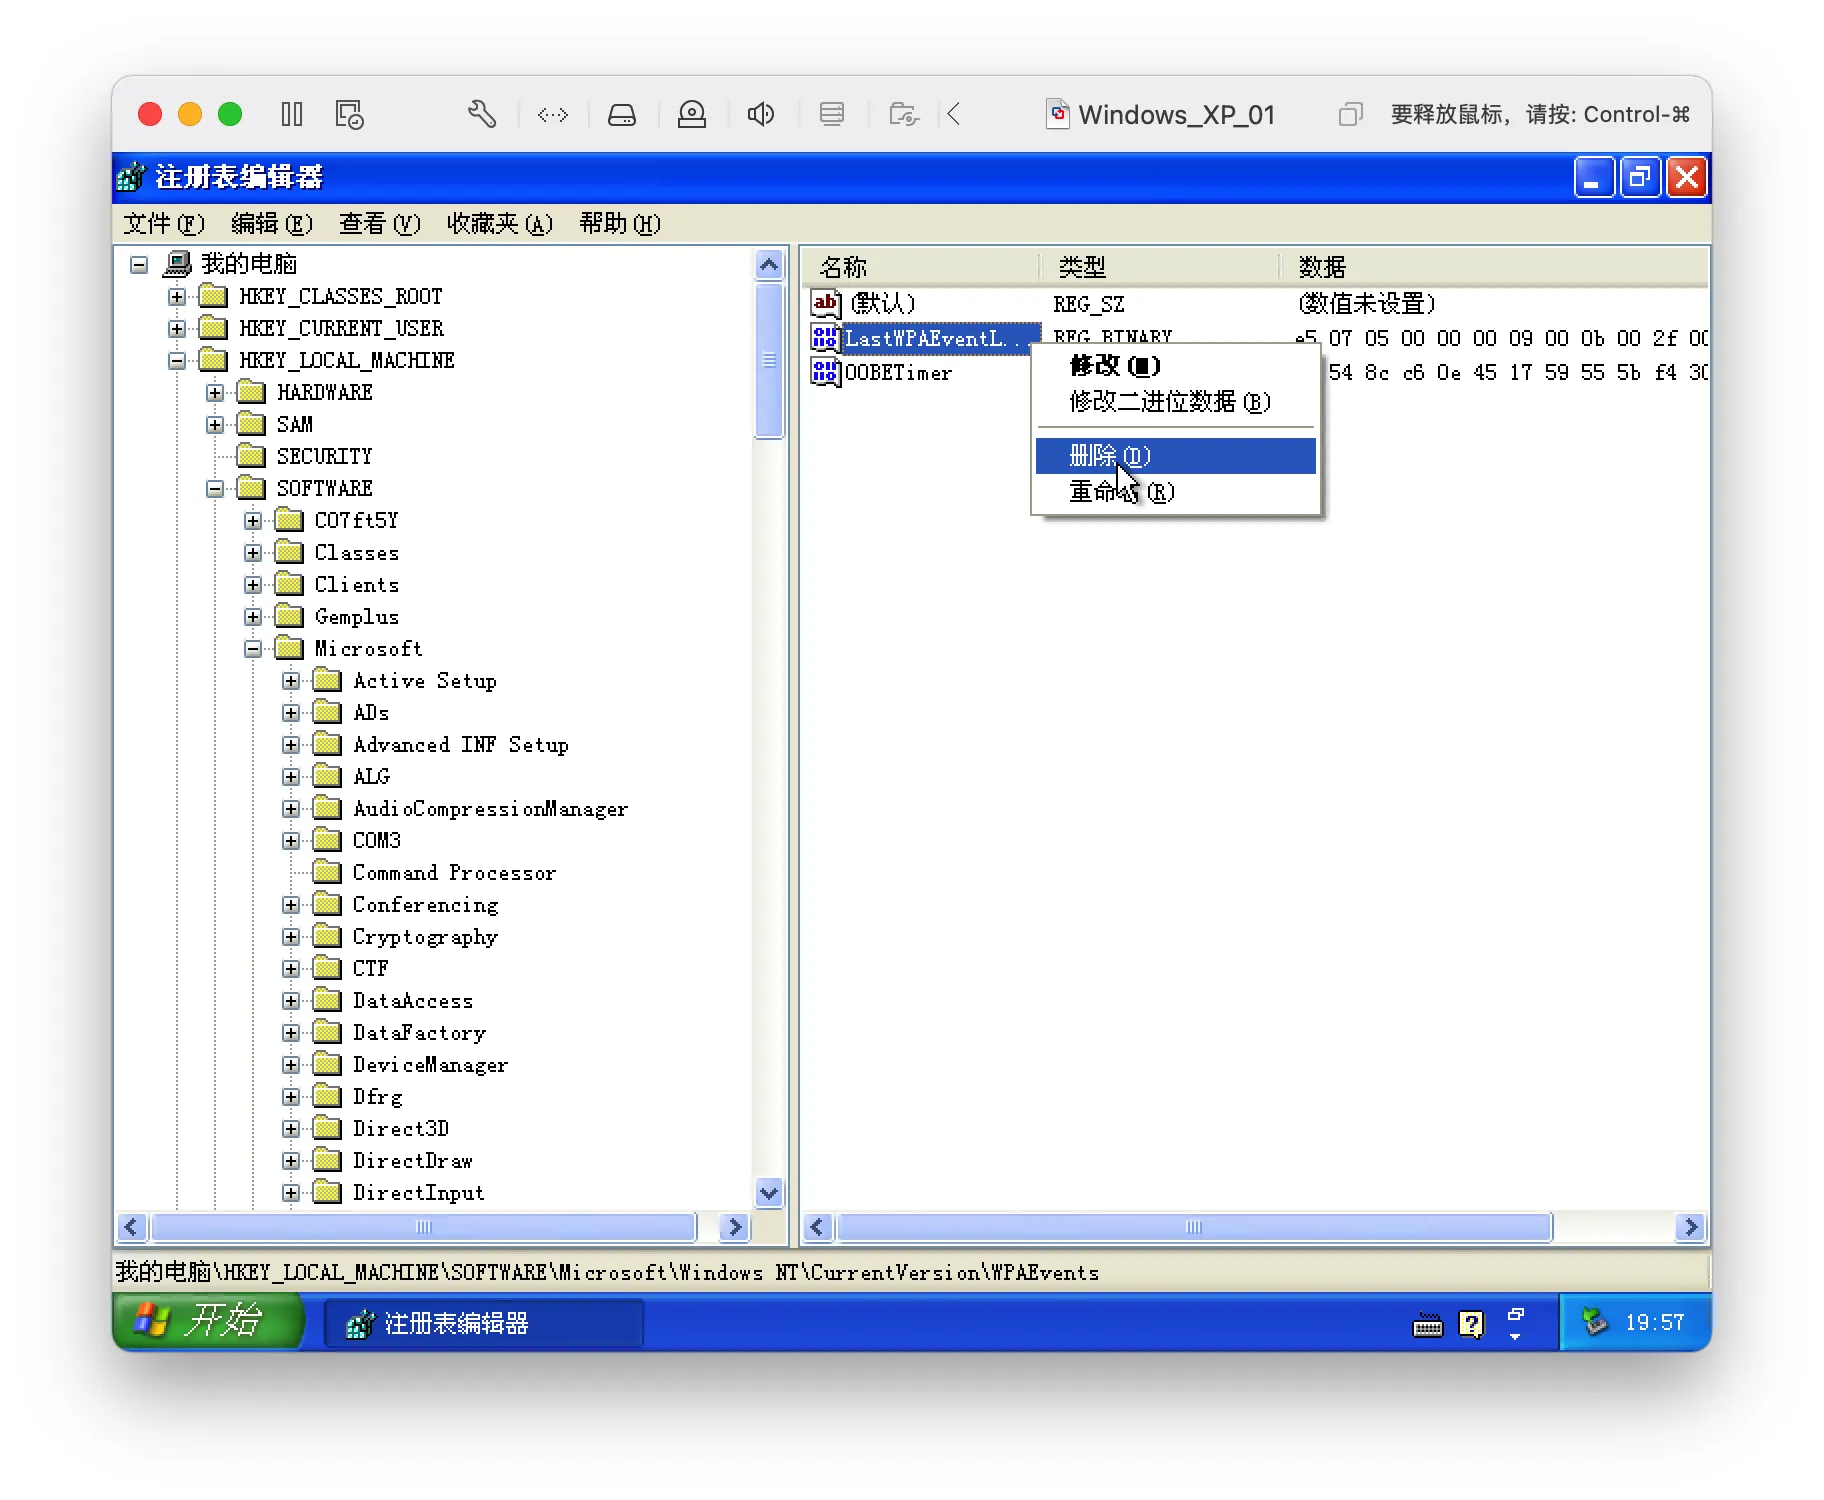Click the camera/user device icon

[x=691, y=115]
